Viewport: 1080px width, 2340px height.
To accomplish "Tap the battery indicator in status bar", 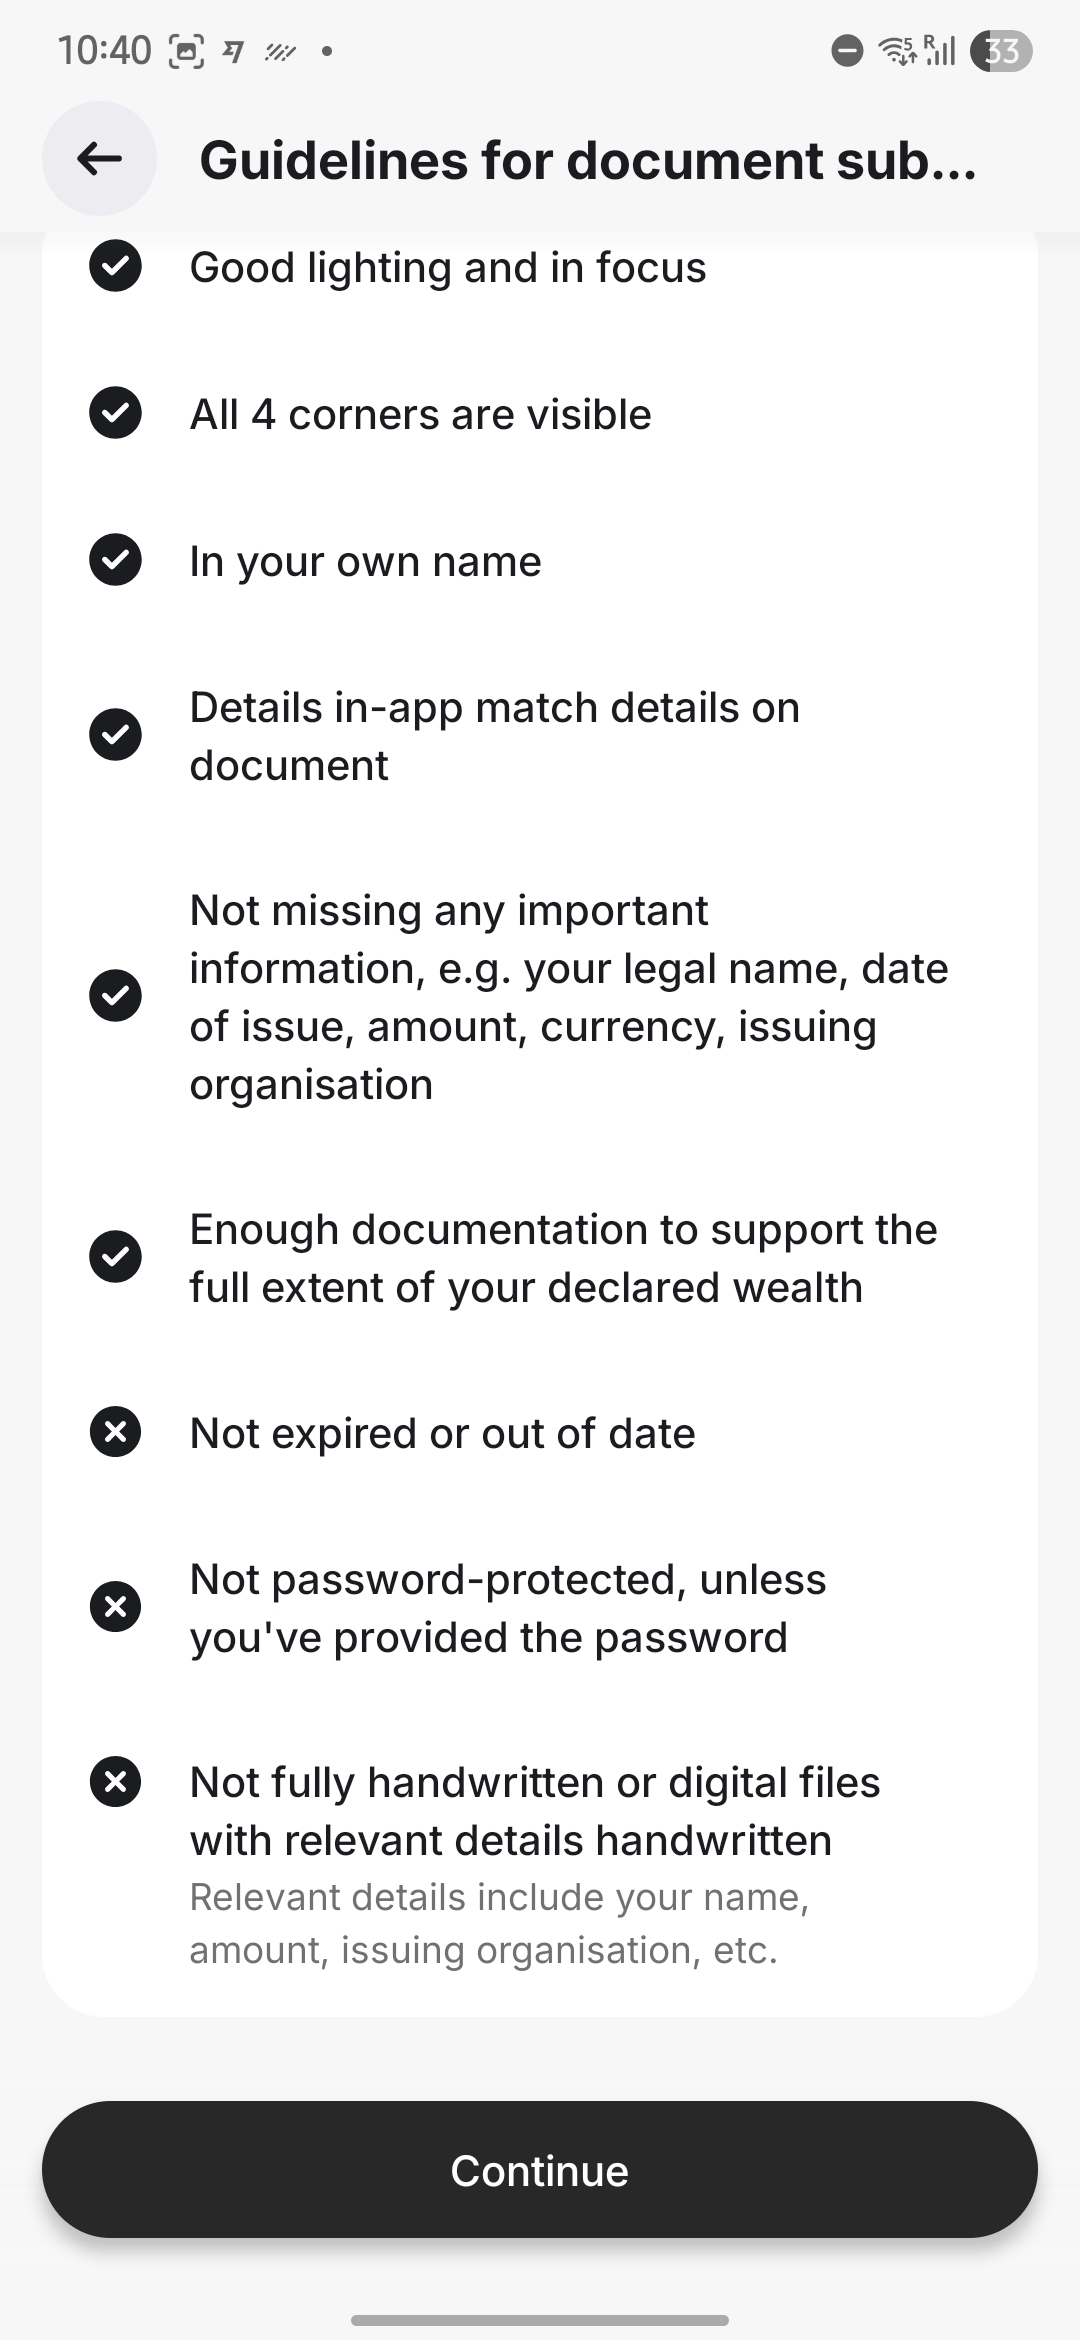I will click(1001, 50).
